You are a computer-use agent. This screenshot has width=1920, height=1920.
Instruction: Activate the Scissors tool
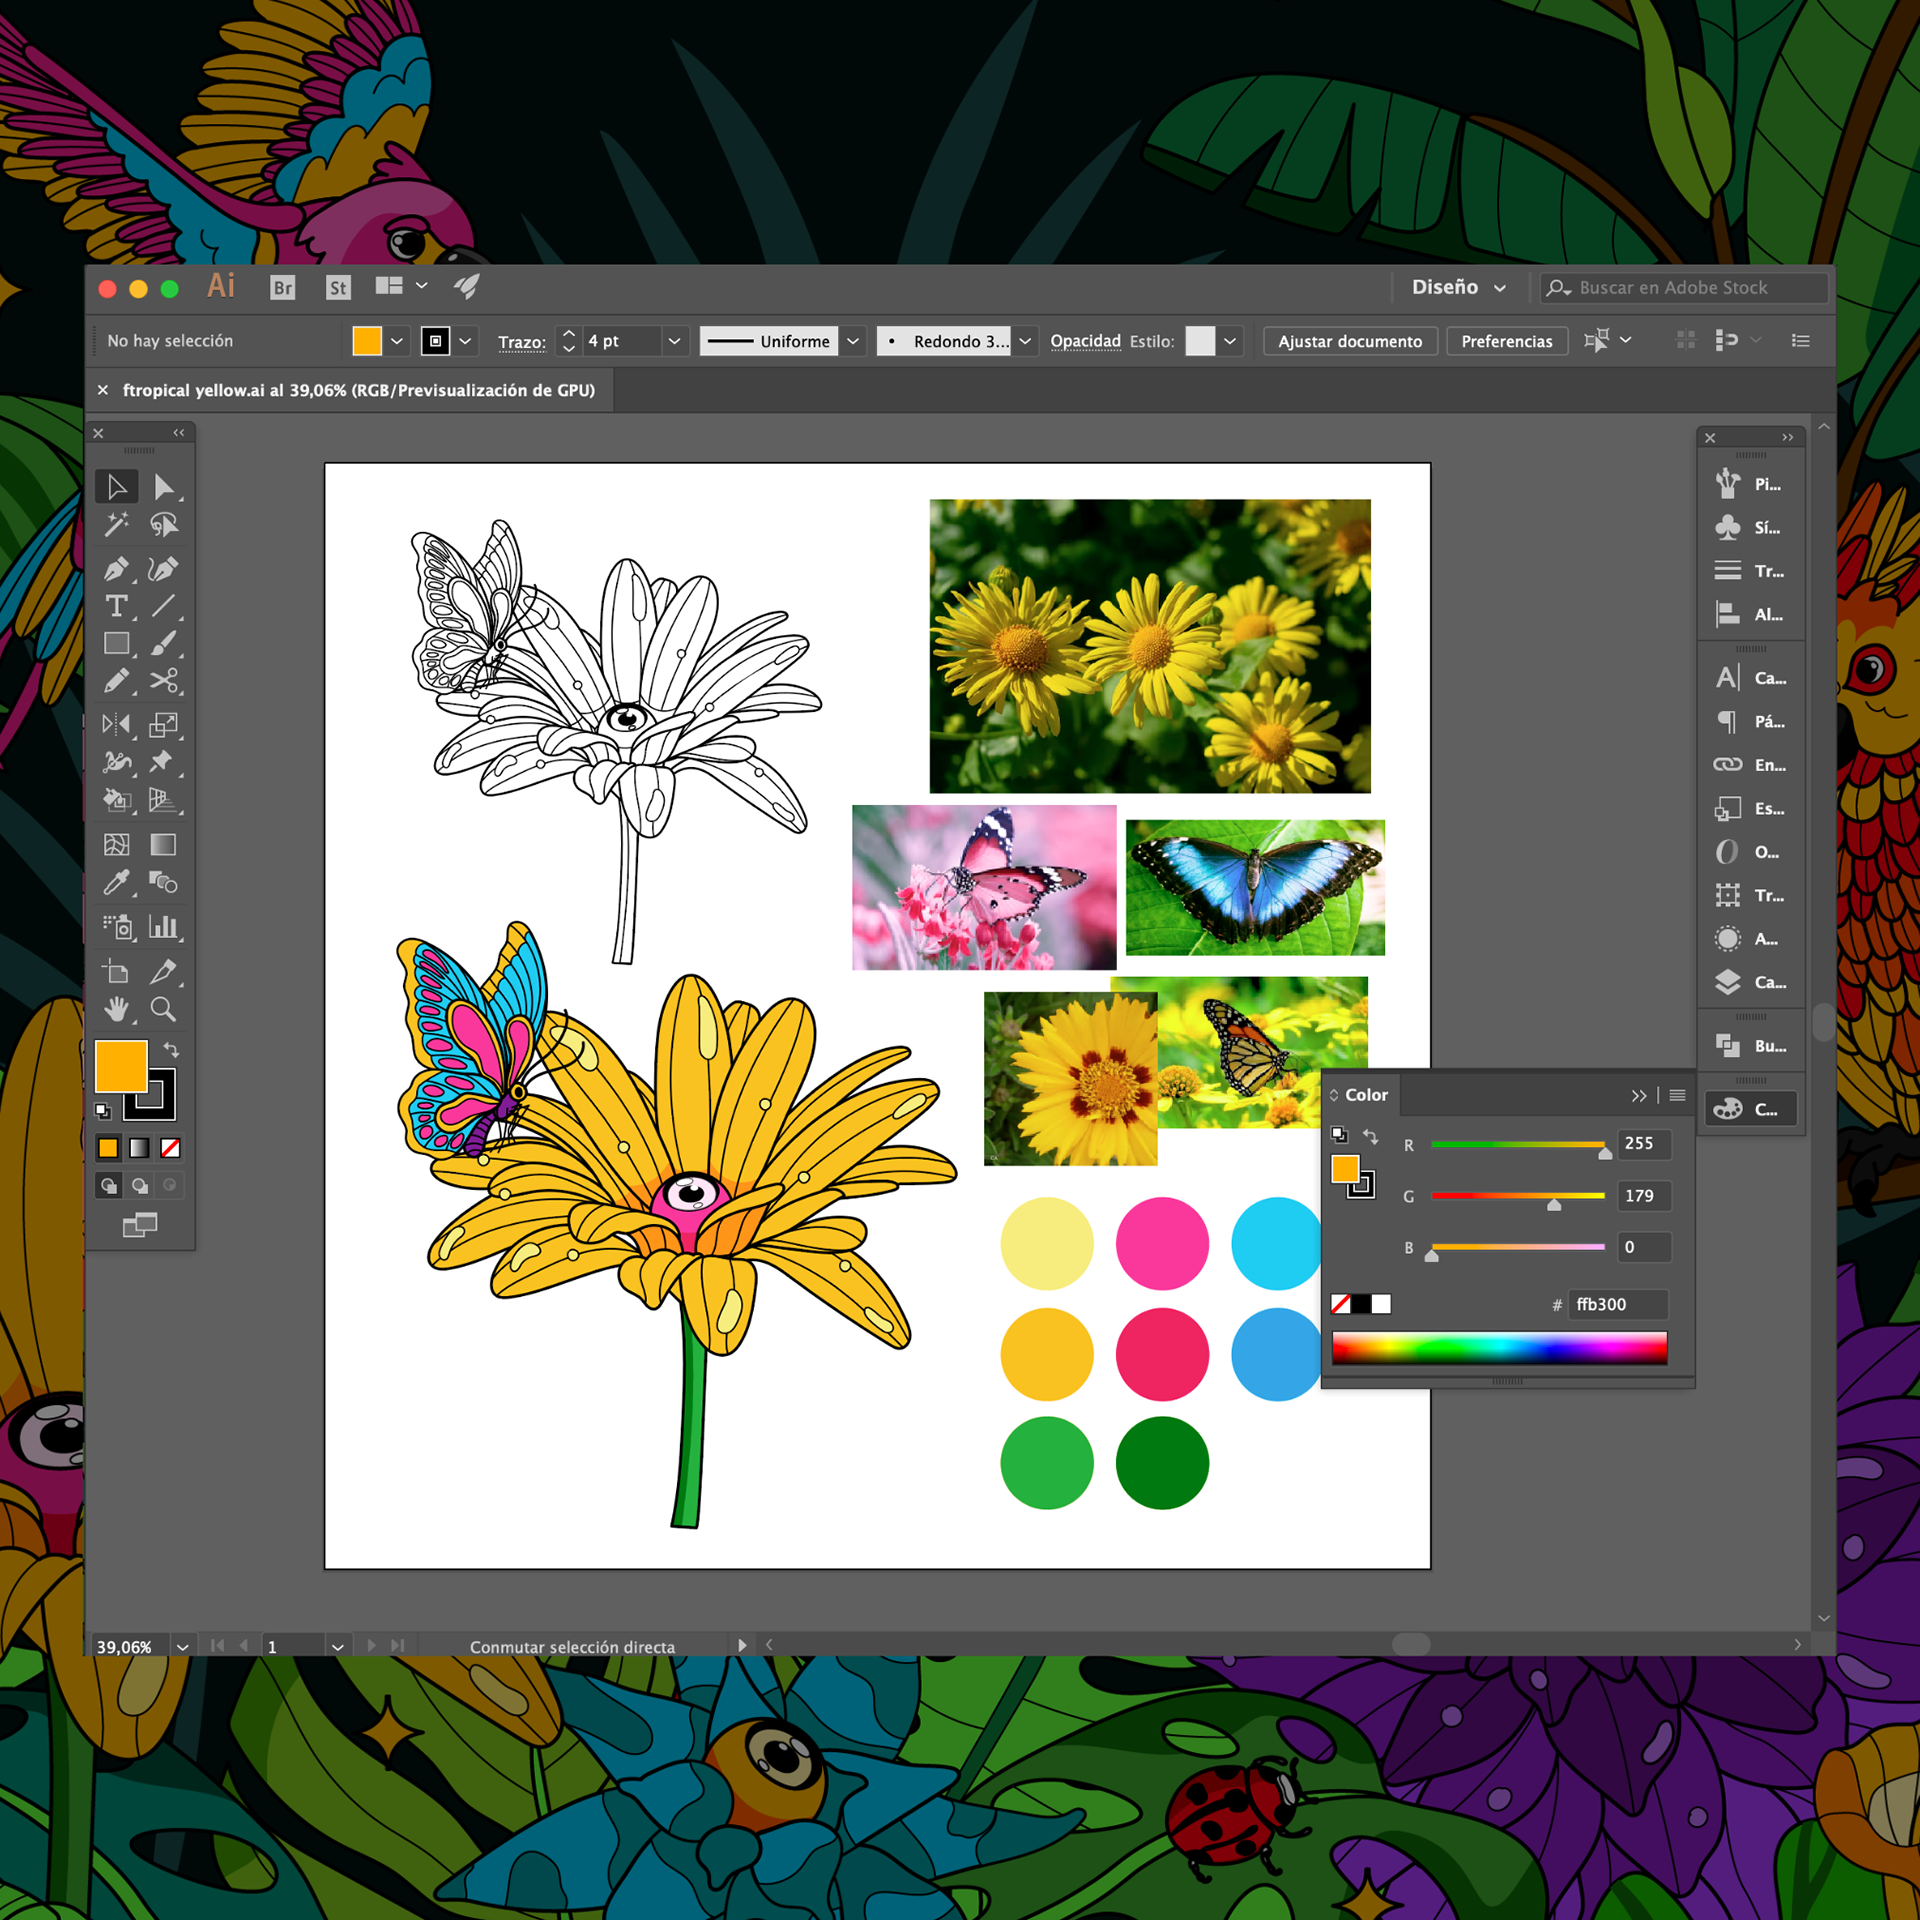tap(163, 681)
